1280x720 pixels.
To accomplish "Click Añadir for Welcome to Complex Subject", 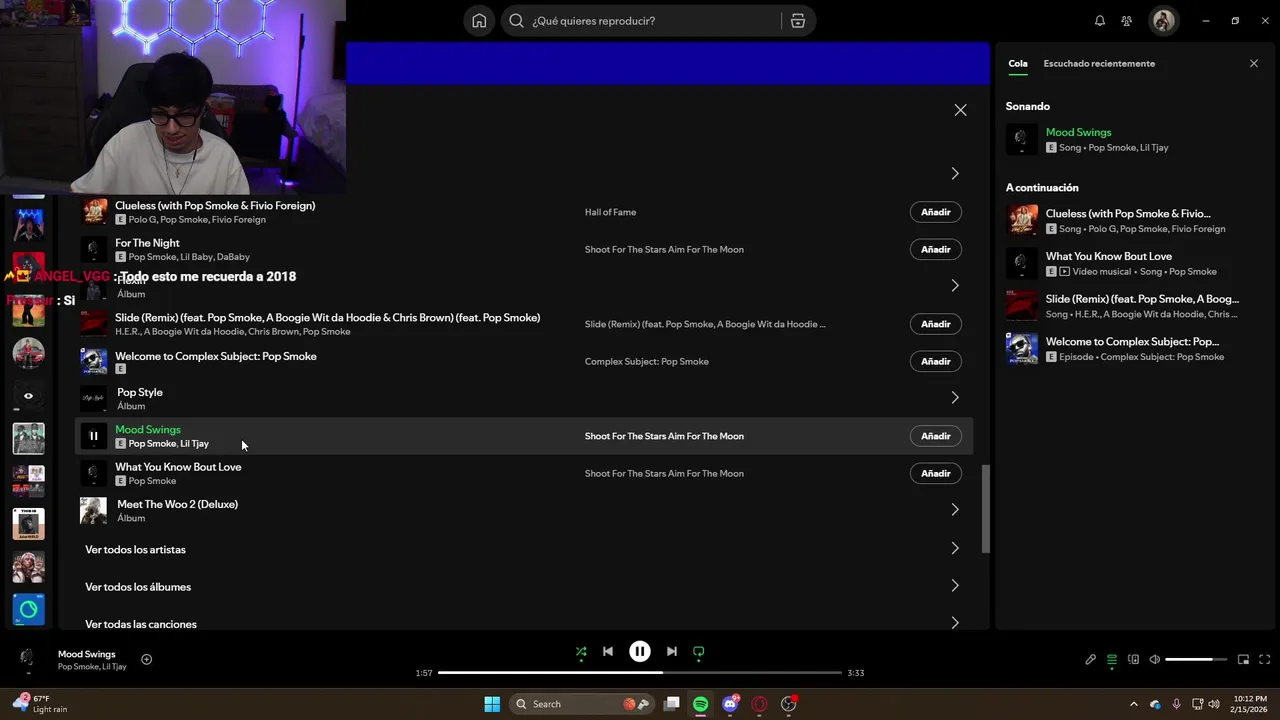I will (936, 361).
